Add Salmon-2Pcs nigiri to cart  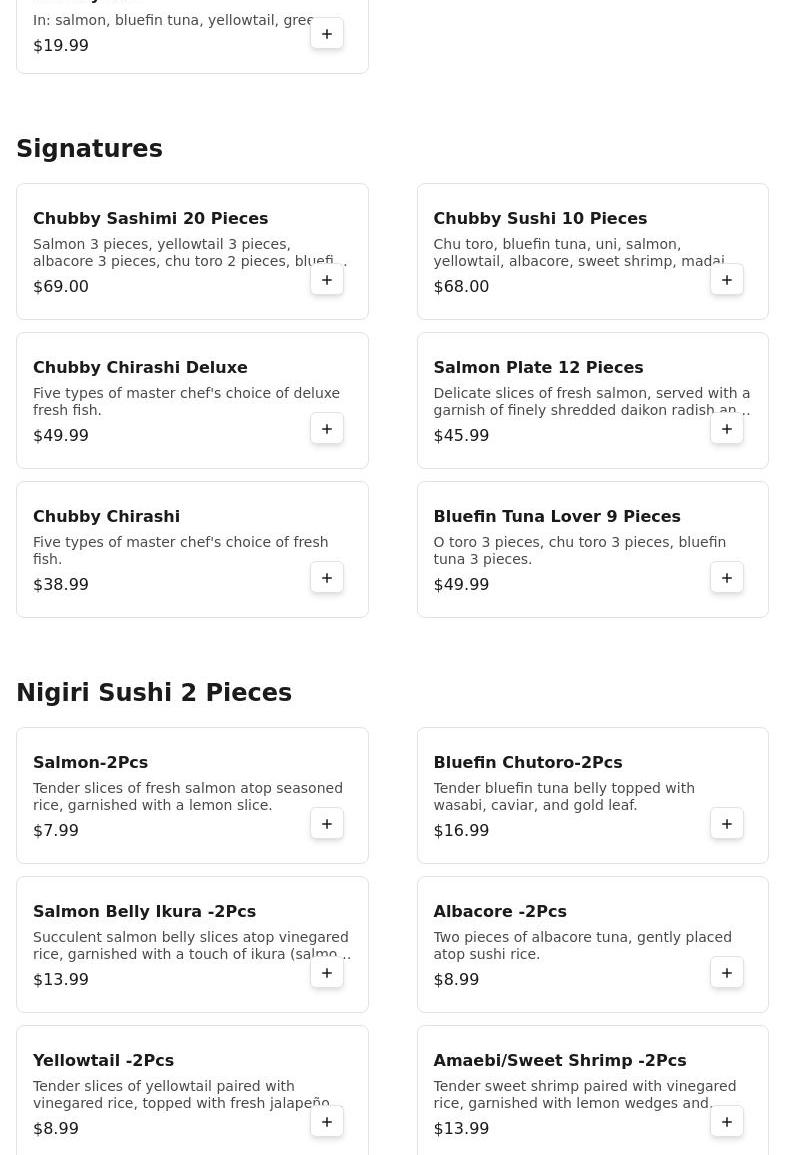327,824
